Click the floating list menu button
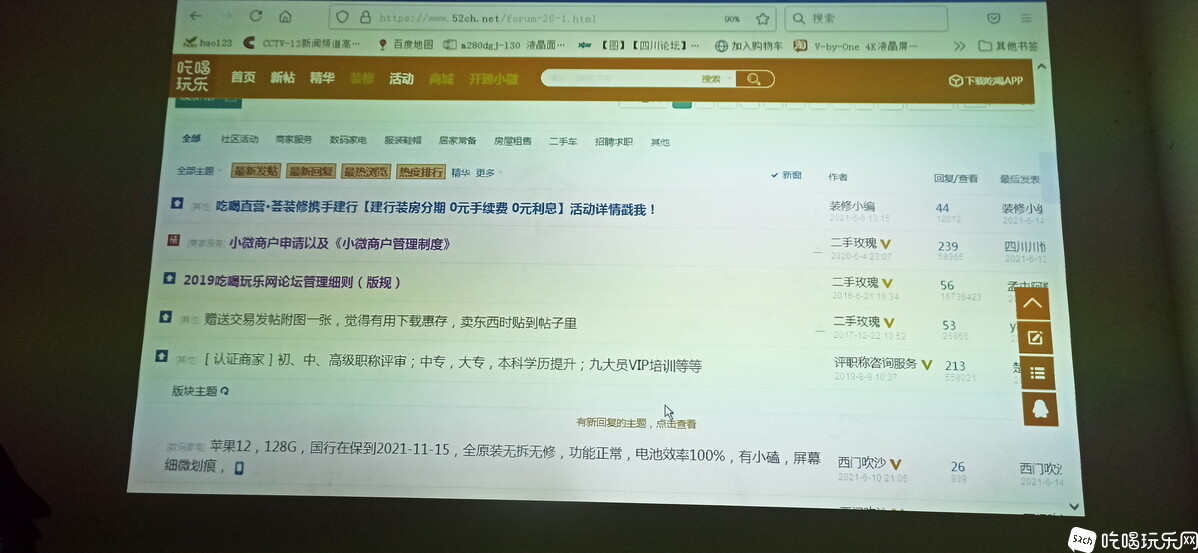 click(1038, 374)
